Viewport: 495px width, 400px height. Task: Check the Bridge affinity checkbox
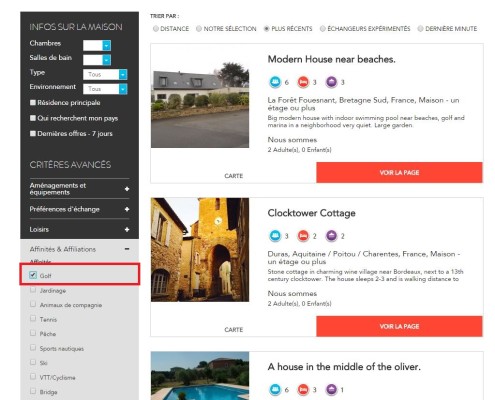[33, 391]
